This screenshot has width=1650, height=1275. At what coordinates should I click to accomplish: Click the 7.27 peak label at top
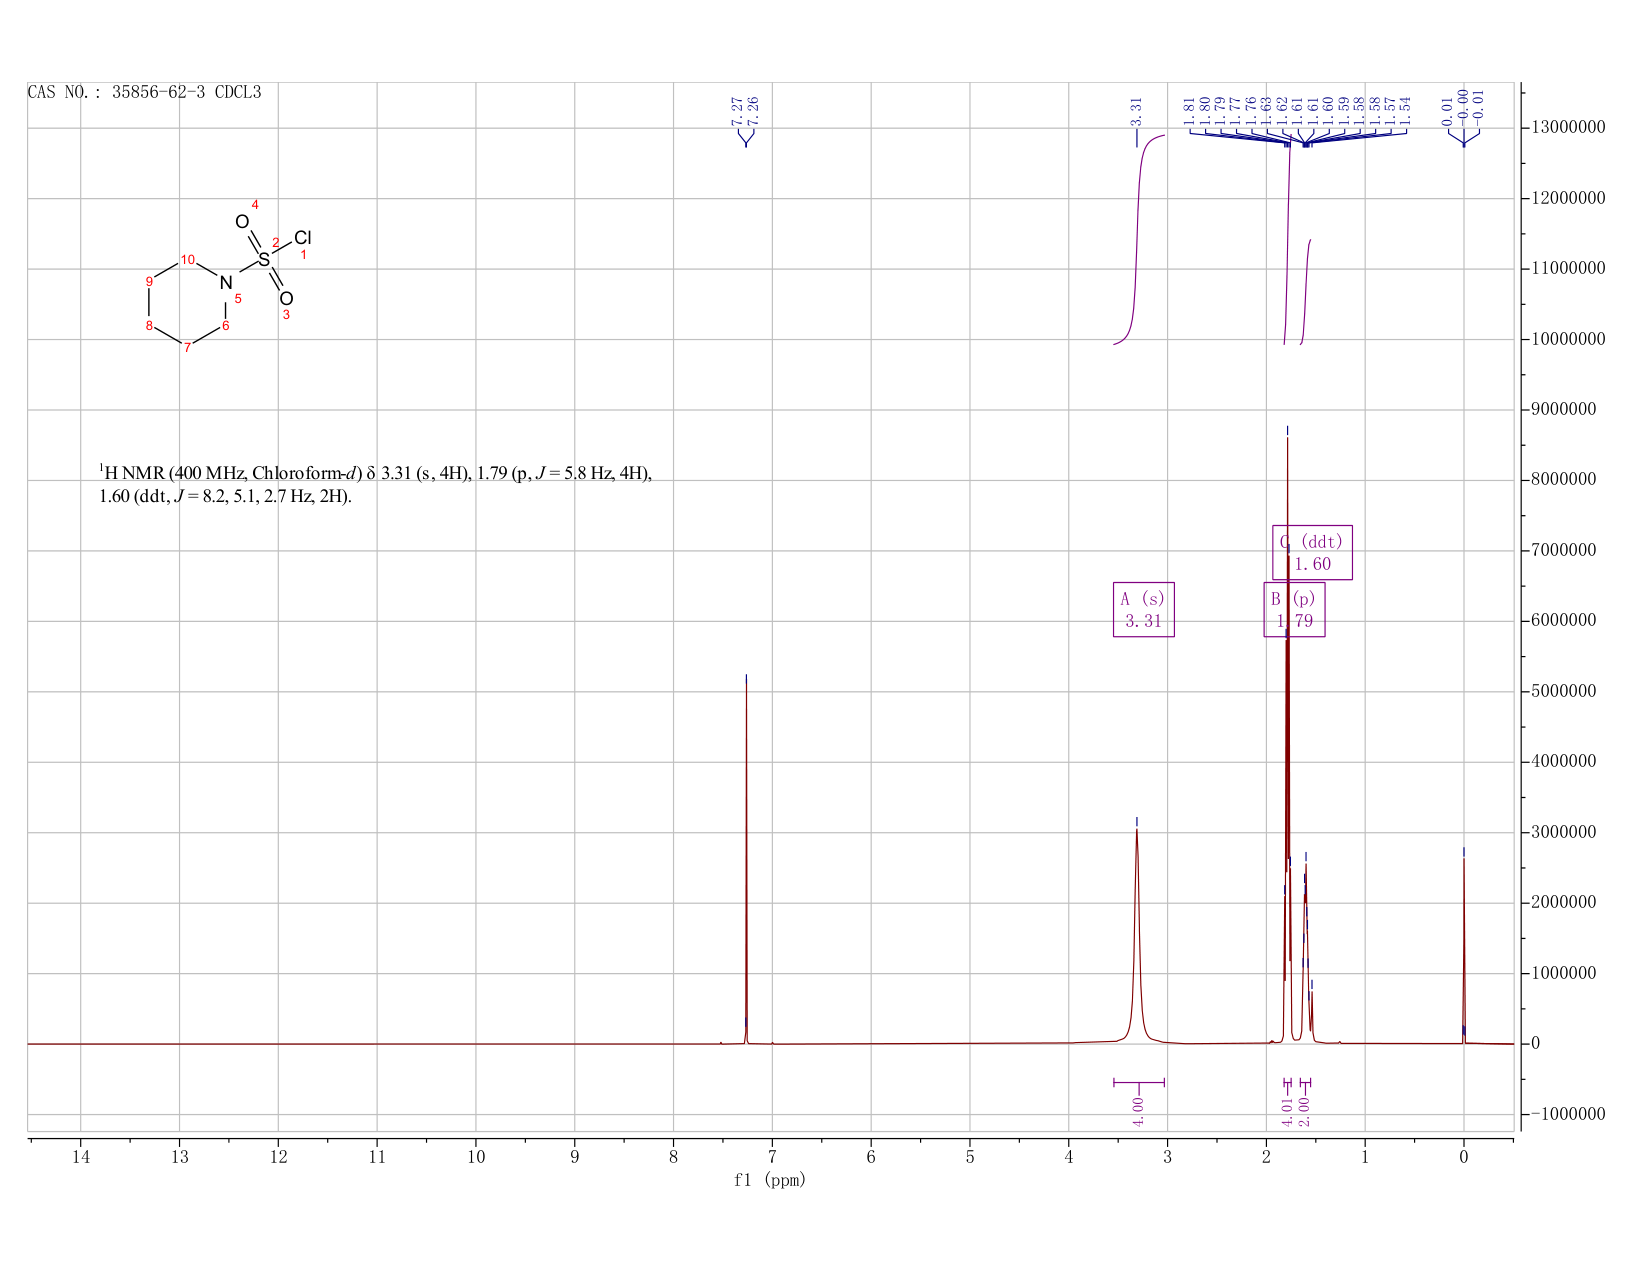coord(737,110)
